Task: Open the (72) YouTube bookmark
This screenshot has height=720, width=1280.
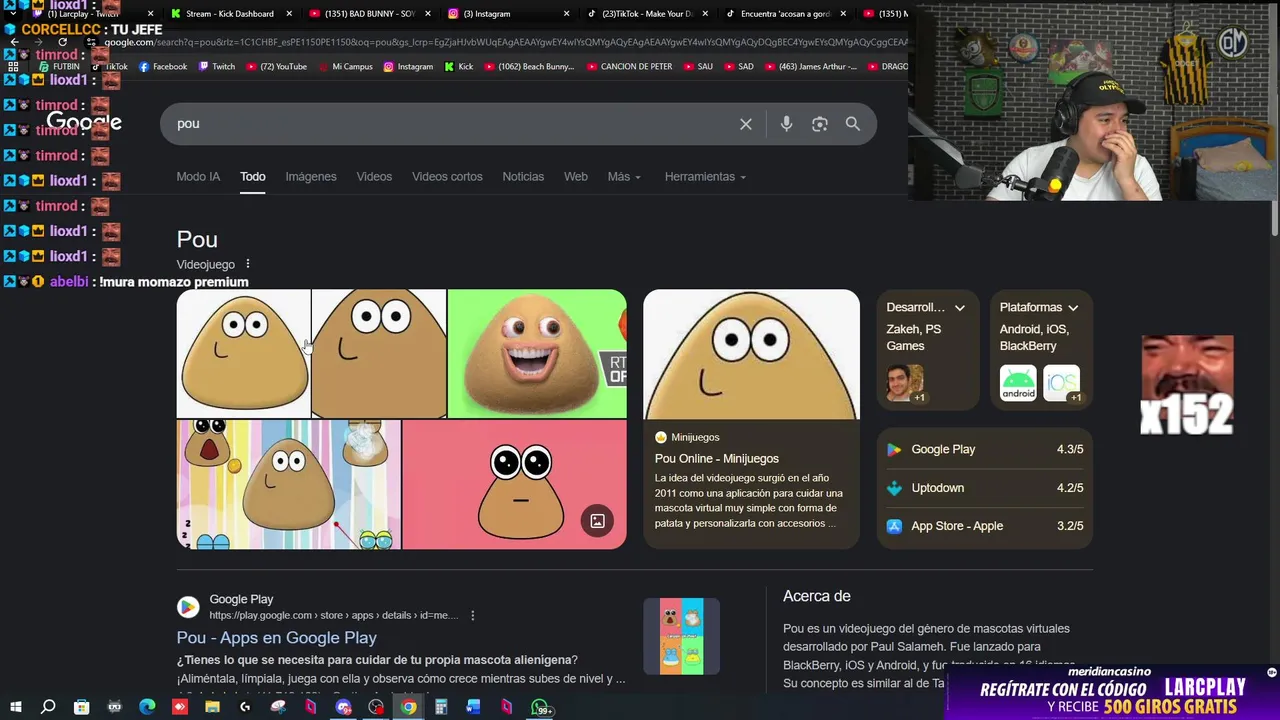Action: [276, 67]
